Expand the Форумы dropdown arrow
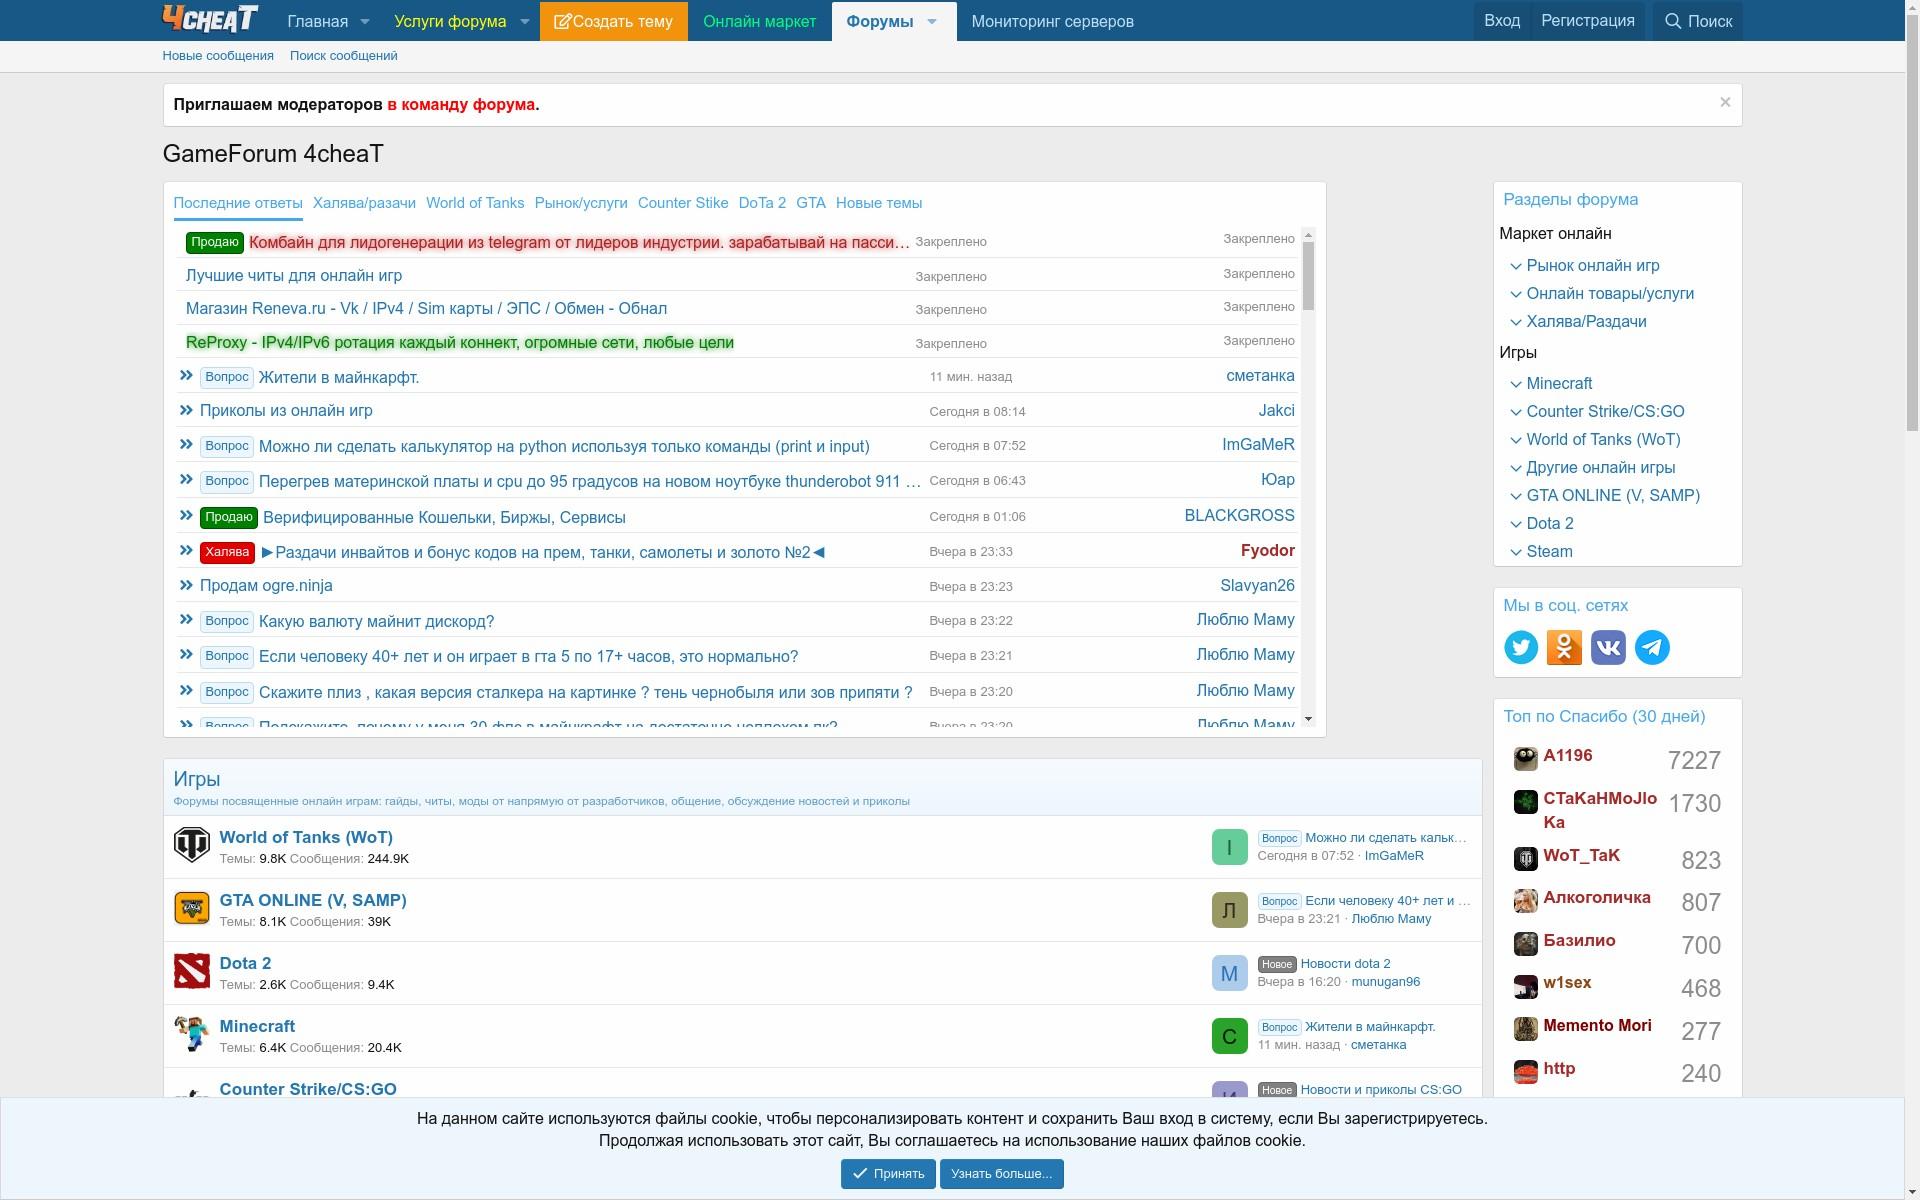This screenshot has width=1920, height=1200. 932,21
